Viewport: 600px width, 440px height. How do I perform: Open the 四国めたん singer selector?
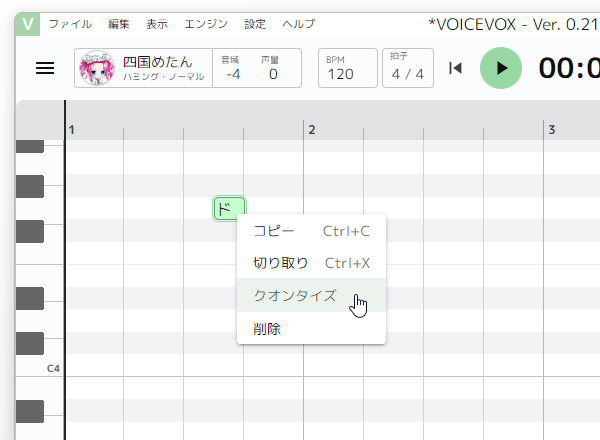[x=143, y=68]
